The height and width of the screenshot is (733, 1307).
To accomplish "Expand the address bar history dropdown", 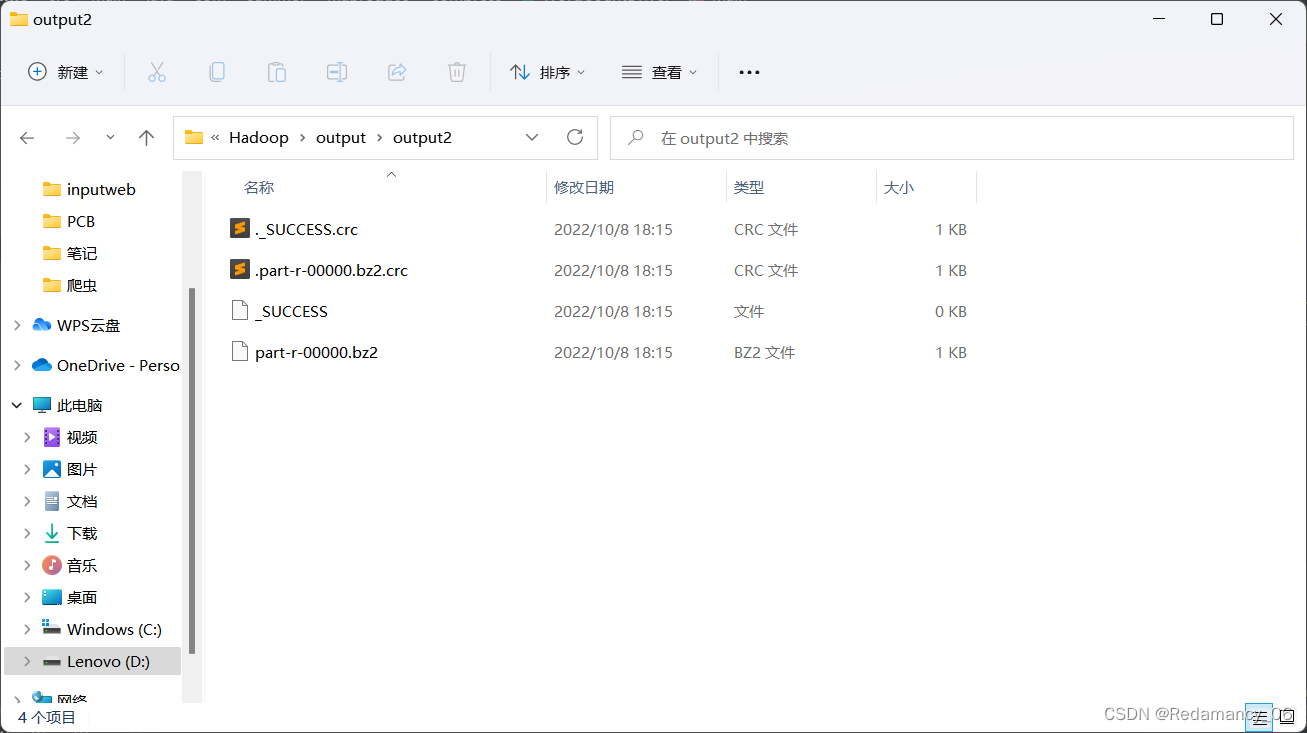I will click(x=532, y=138).
